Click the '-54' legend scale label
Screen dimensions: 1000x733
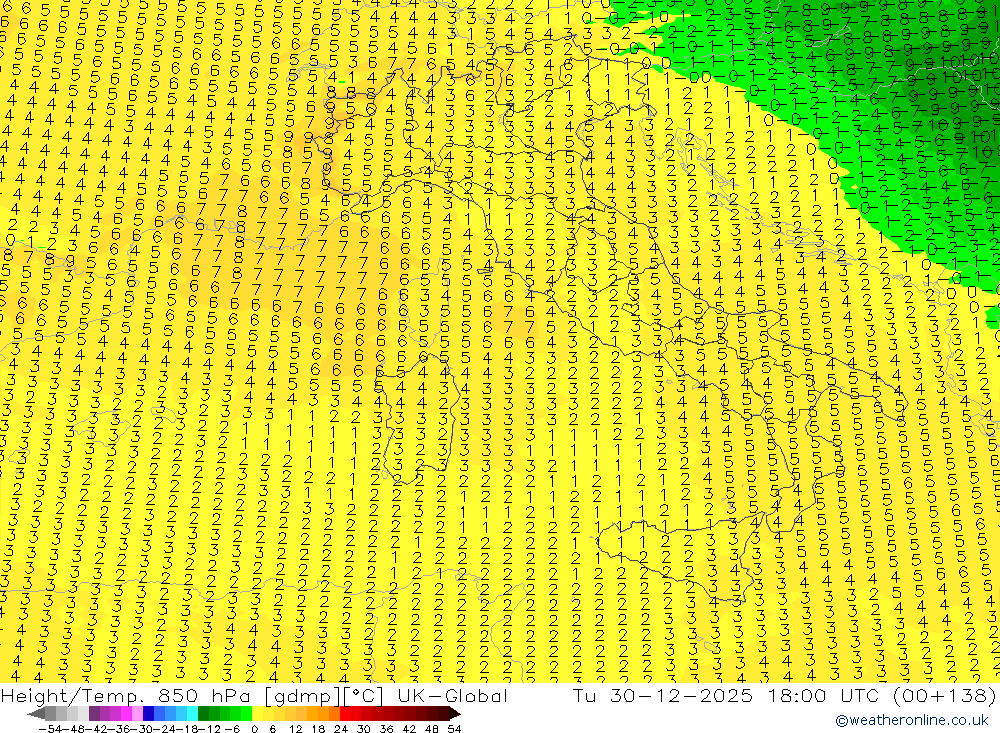click(x=50, y=729)
